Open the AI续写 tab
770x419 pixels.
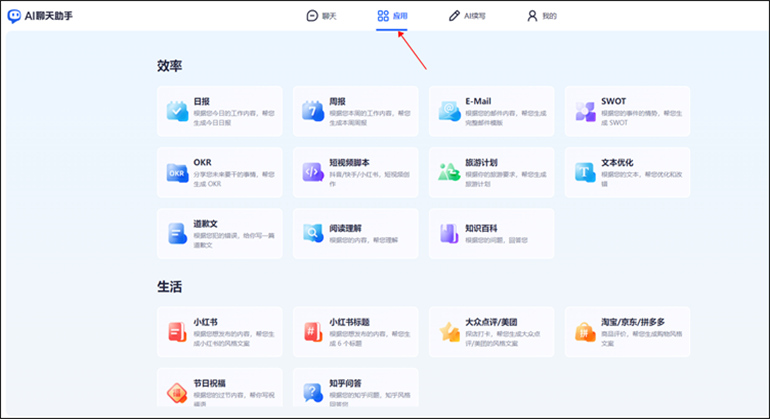467,16
